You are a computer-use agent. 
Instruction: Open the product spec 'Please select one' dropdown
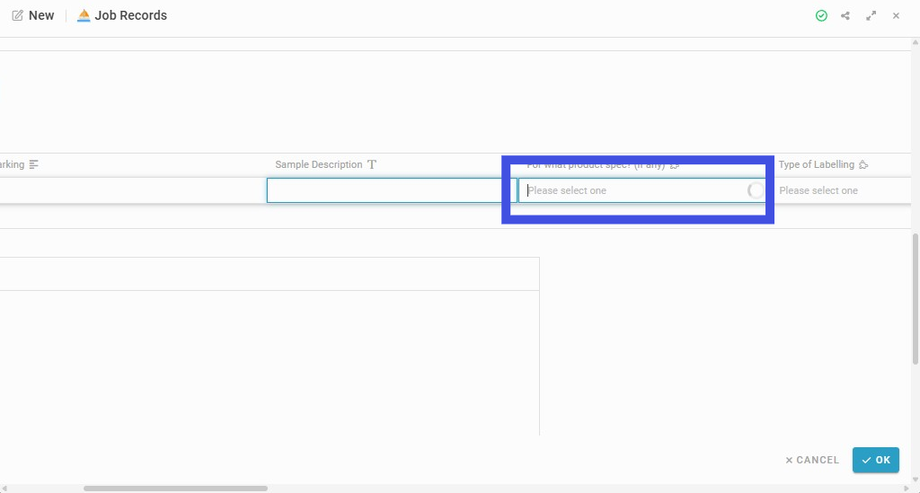642,191
